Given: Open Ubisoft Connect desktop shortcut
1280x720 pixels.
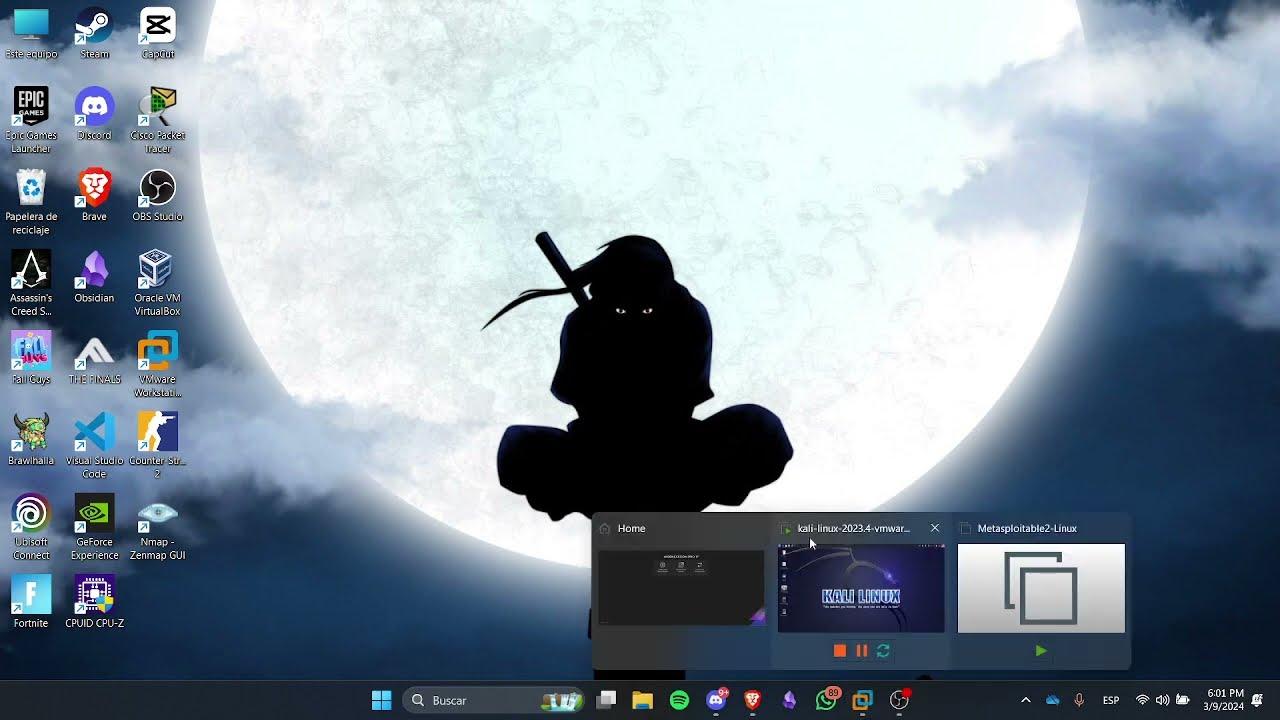Looking at the screenshot, I should (31, 528).
